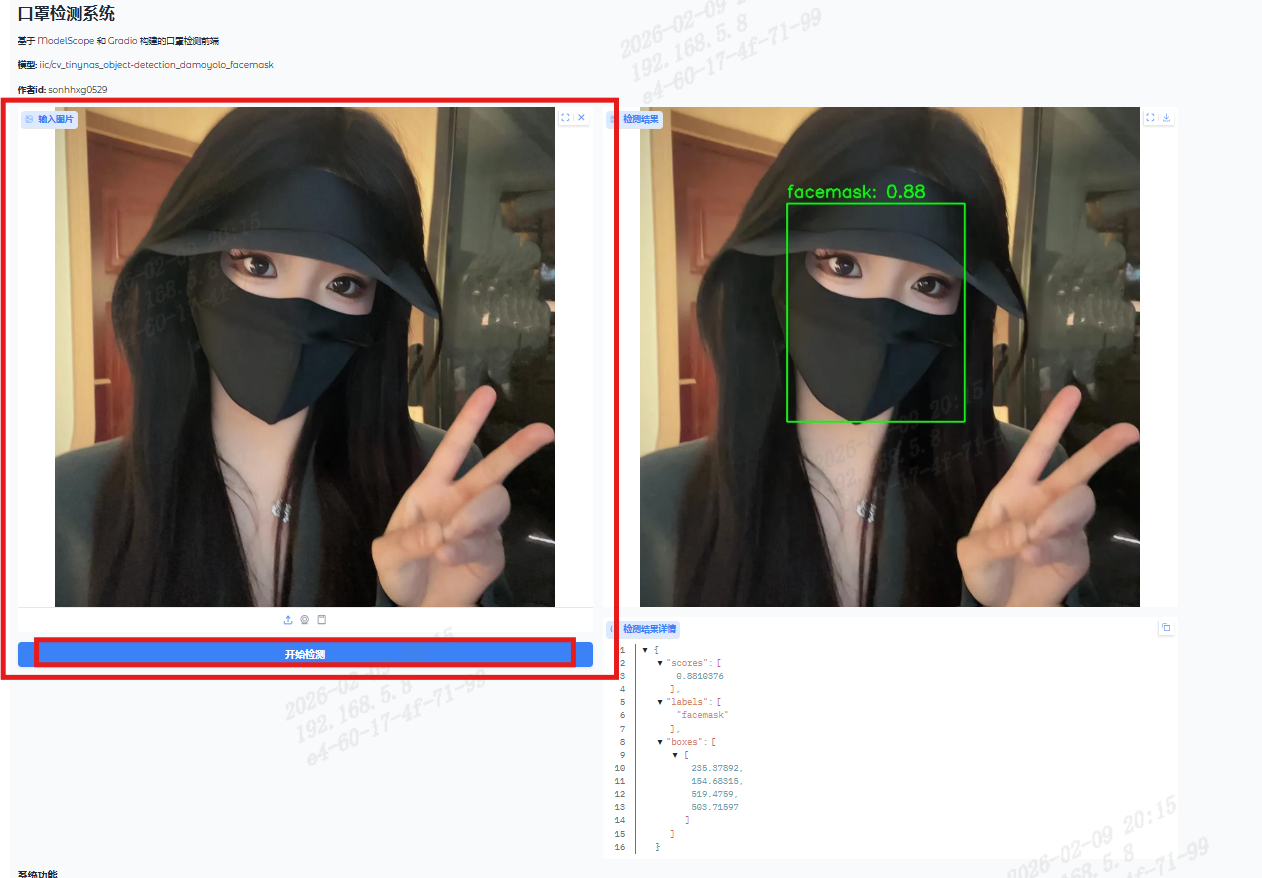Collapse the "labels" array in JSON
The image size is (1262, 878).
(x=660, y=702)
